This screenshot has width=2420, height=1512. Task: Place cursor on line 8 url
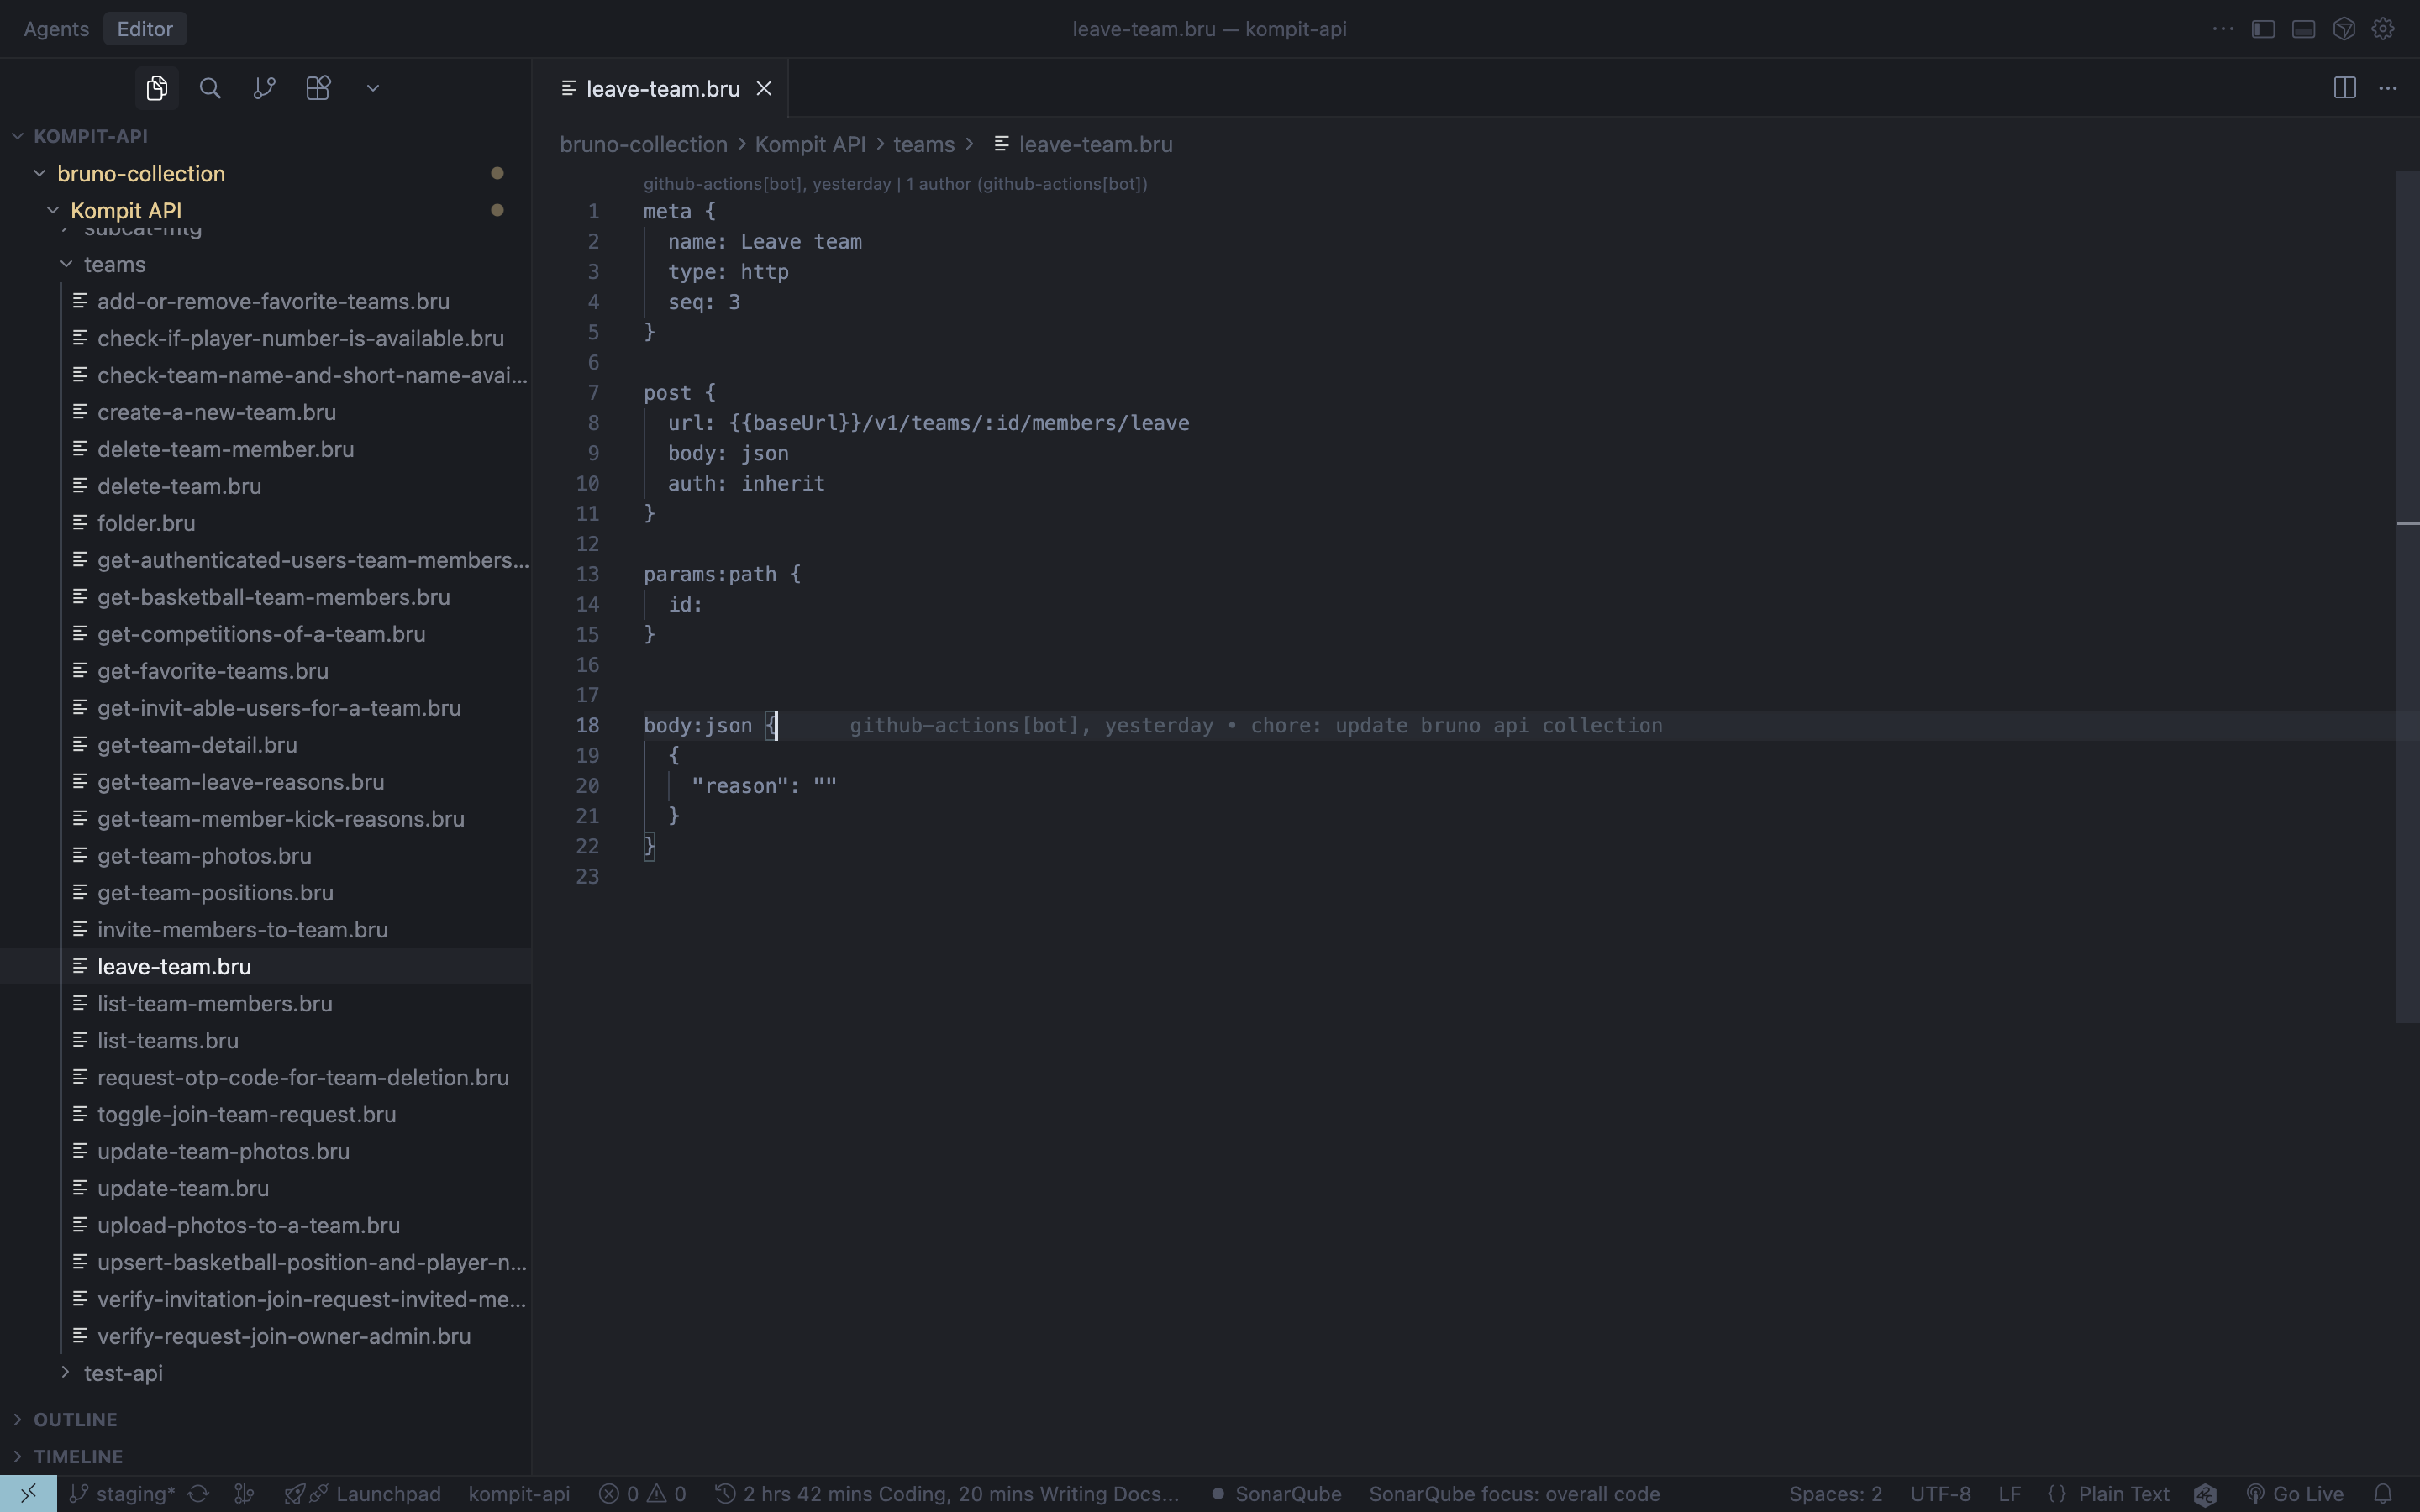click(x=929, y=423)
